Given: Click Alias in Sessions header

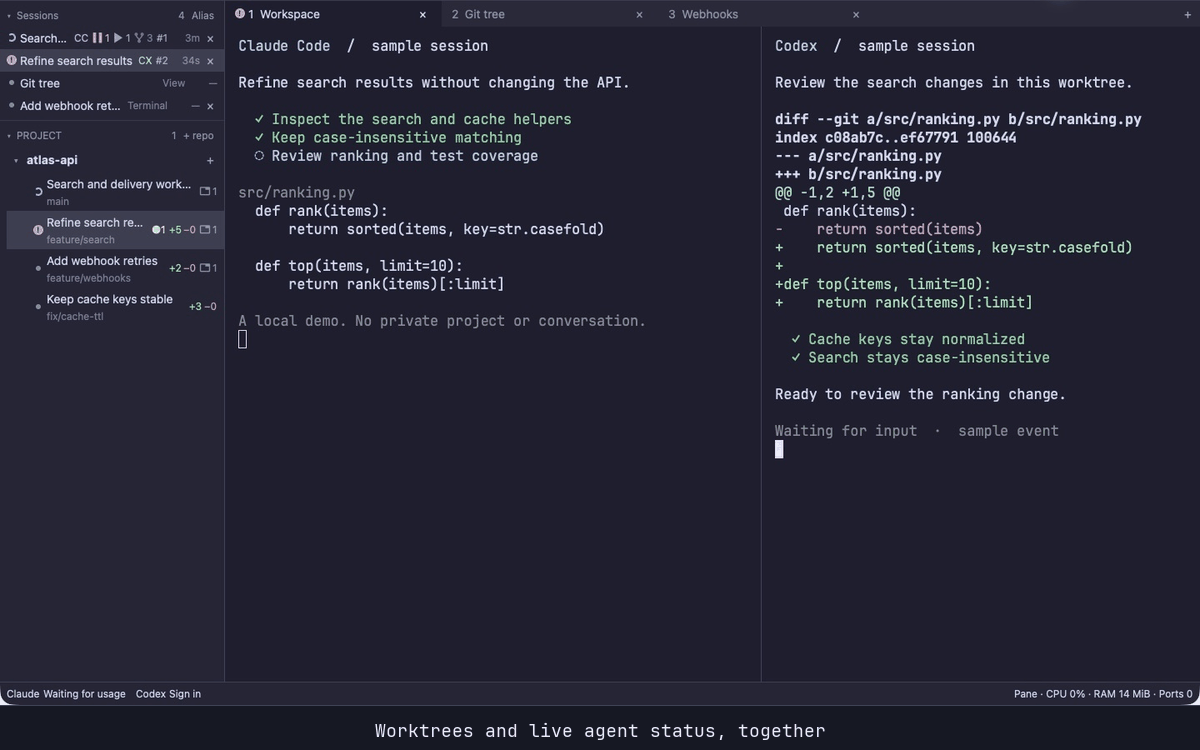Looking at the screenshot, I should coord(203,15).
